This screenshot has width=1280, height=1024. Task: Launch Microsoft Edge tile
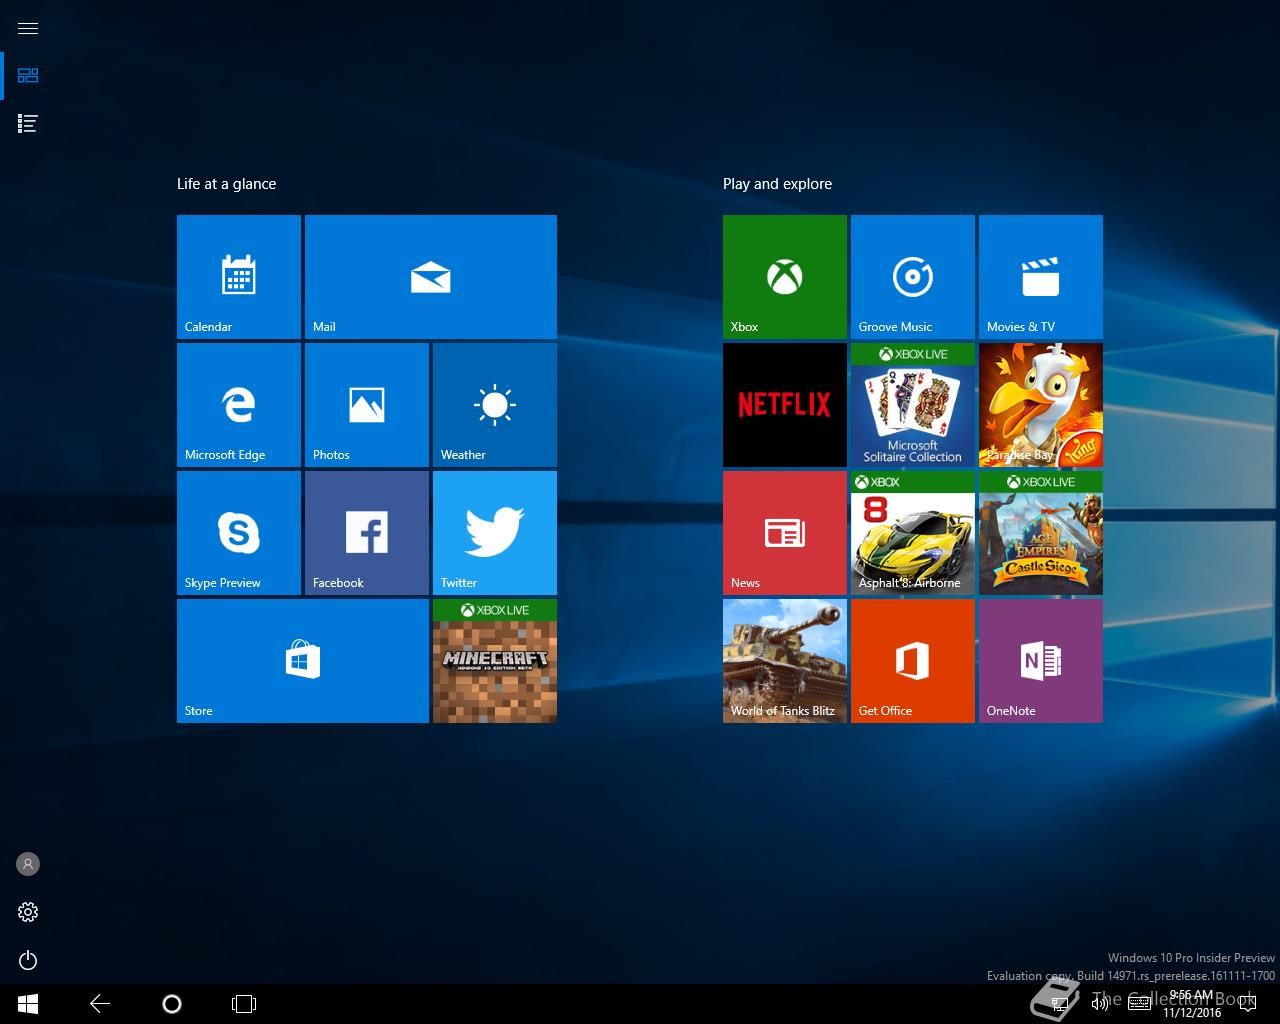pos(239,405)
